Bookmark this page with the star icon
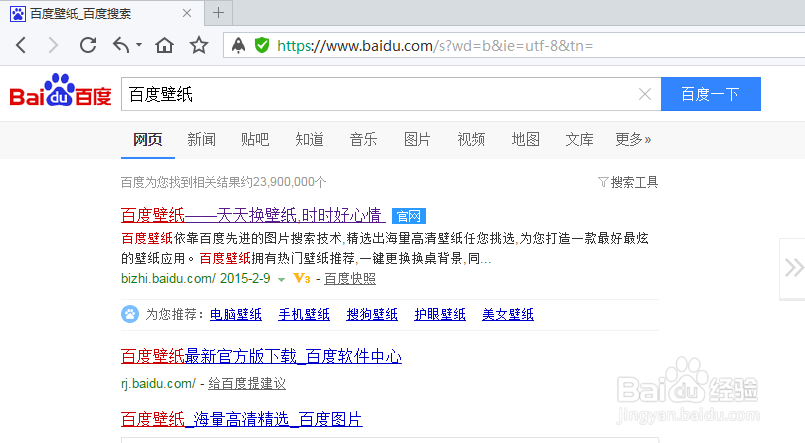 (x=199, y=46)
